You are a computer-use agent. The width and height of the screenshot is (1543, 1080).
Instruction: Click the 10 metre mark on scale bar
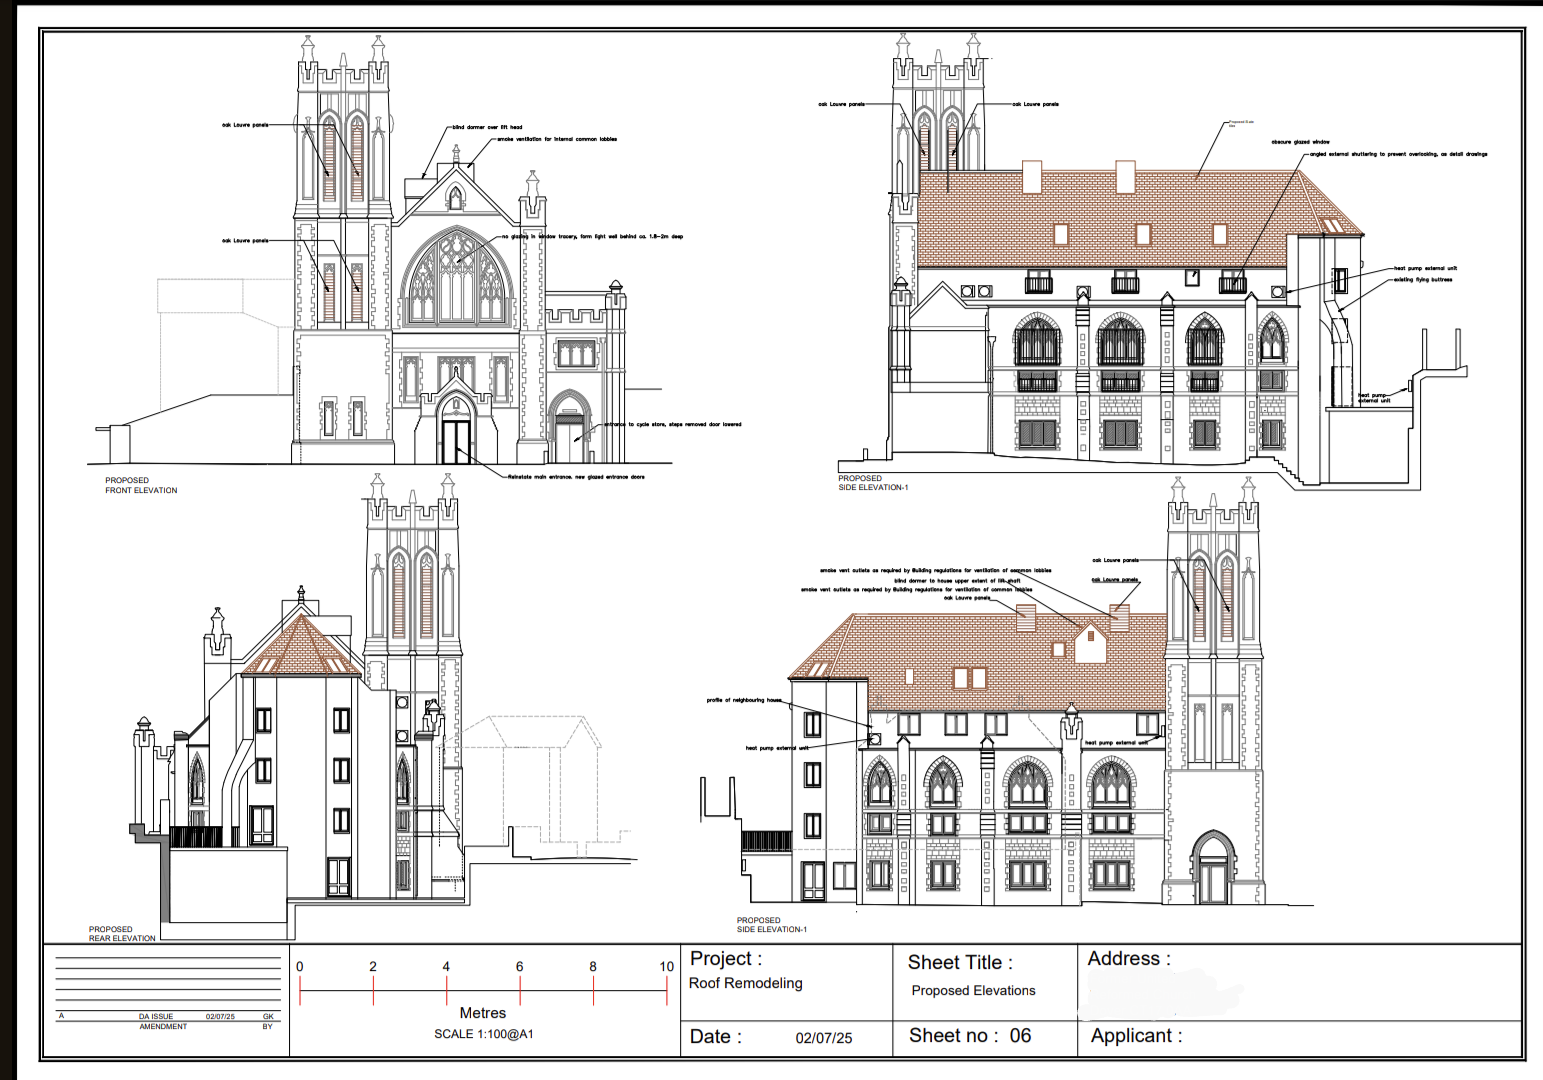666,967
